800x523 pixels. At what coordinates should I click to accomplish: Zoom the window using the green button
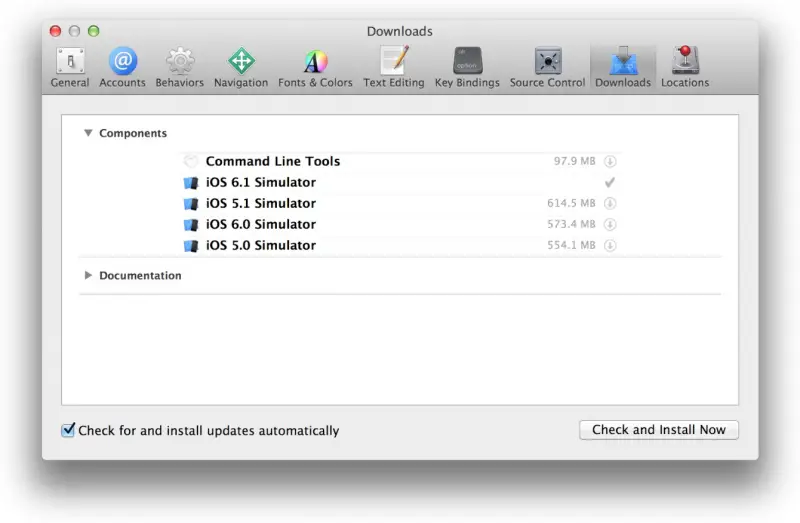pos(93,31)
